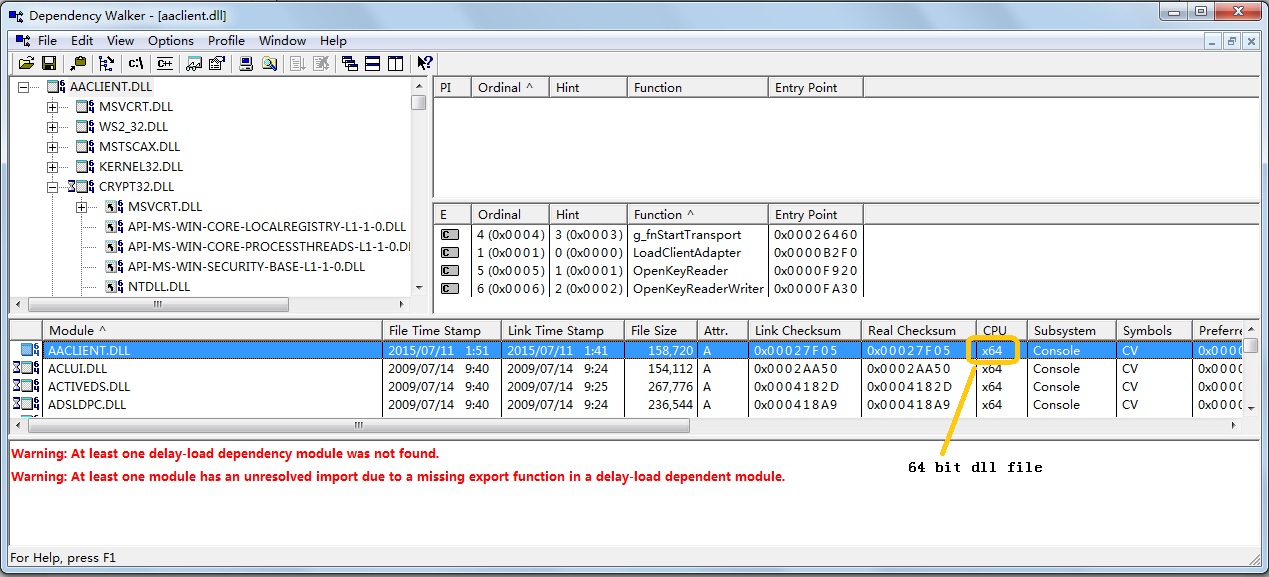
Task: Sort by Subsystem column header
Action: click(x=1071, y=330)
